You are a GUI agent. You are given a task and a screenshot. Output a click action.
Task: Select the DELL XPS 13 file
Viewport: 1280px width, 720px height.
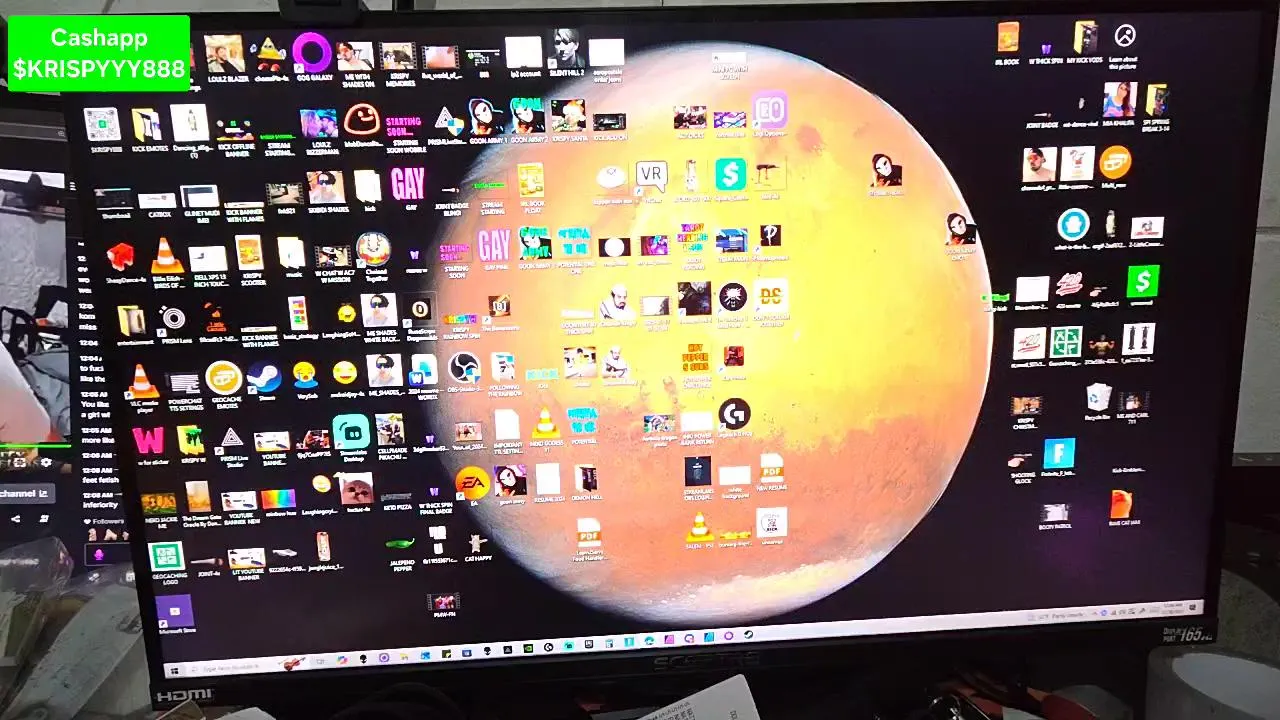[207, 266]
